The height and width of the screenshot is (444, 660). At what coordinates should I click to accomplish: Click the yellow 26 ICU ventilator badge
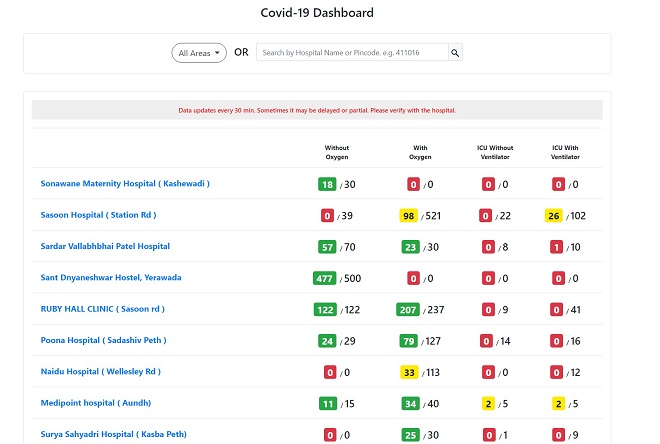pos(554,215)
